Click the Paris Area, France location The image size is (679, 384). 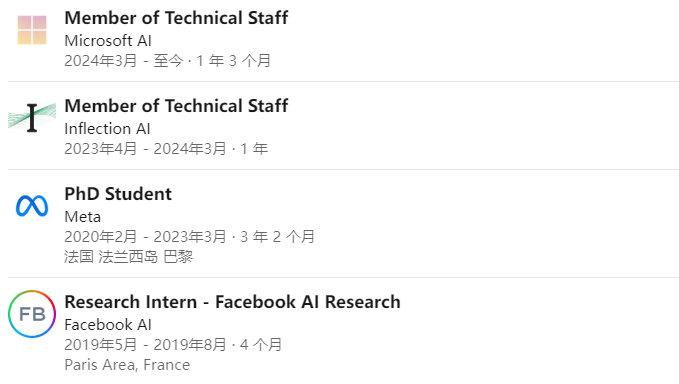click(127, 365)
